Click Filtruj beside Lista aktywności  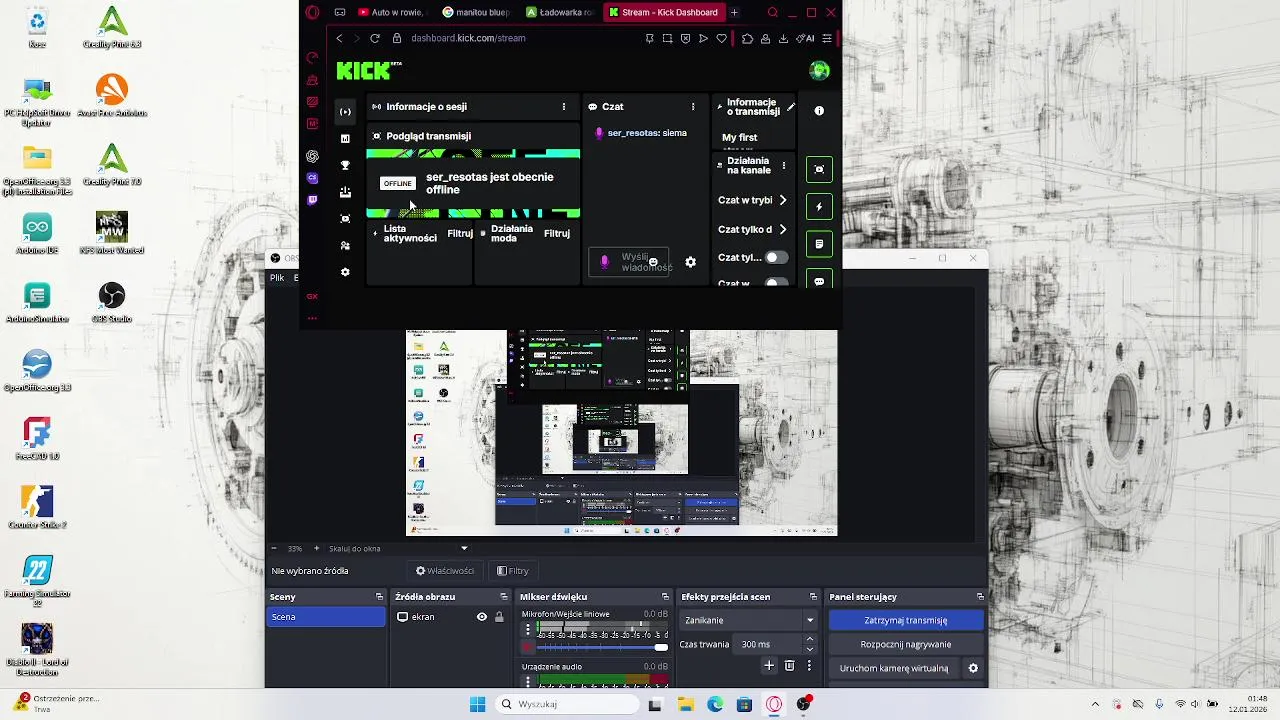460,233
